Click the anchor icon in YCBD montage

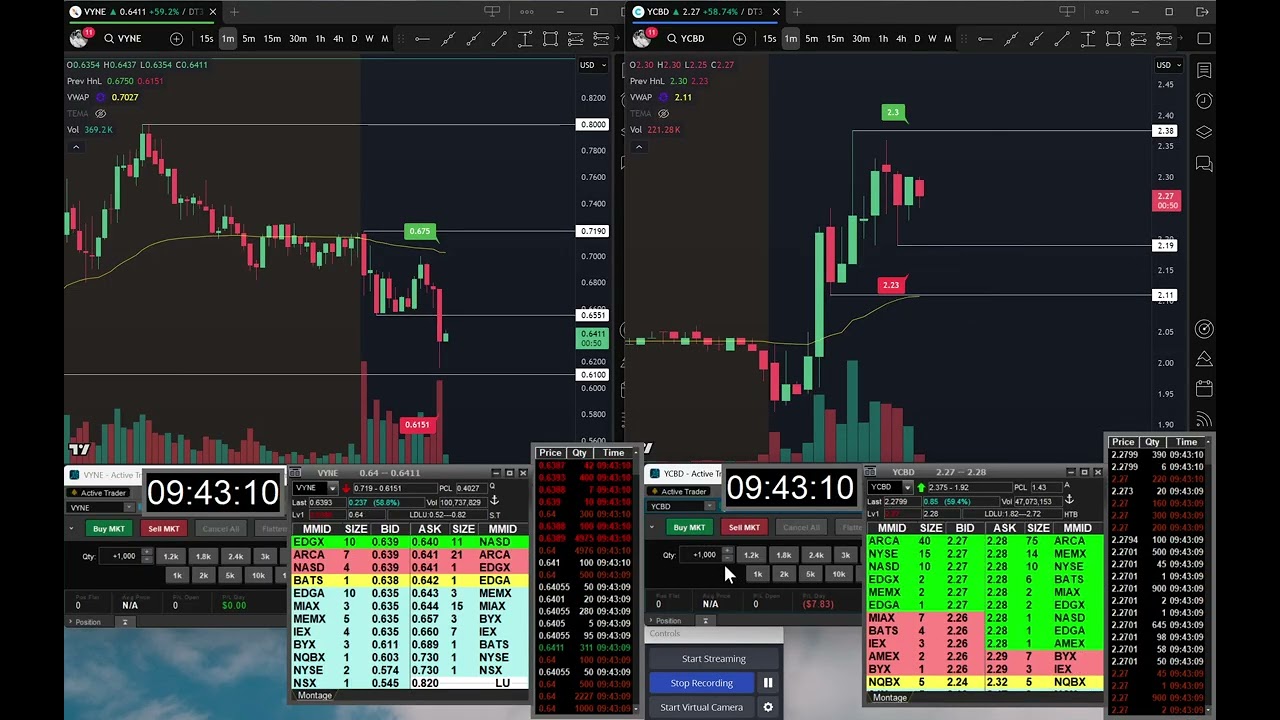pyautogui.click(x=1069, y=498)
